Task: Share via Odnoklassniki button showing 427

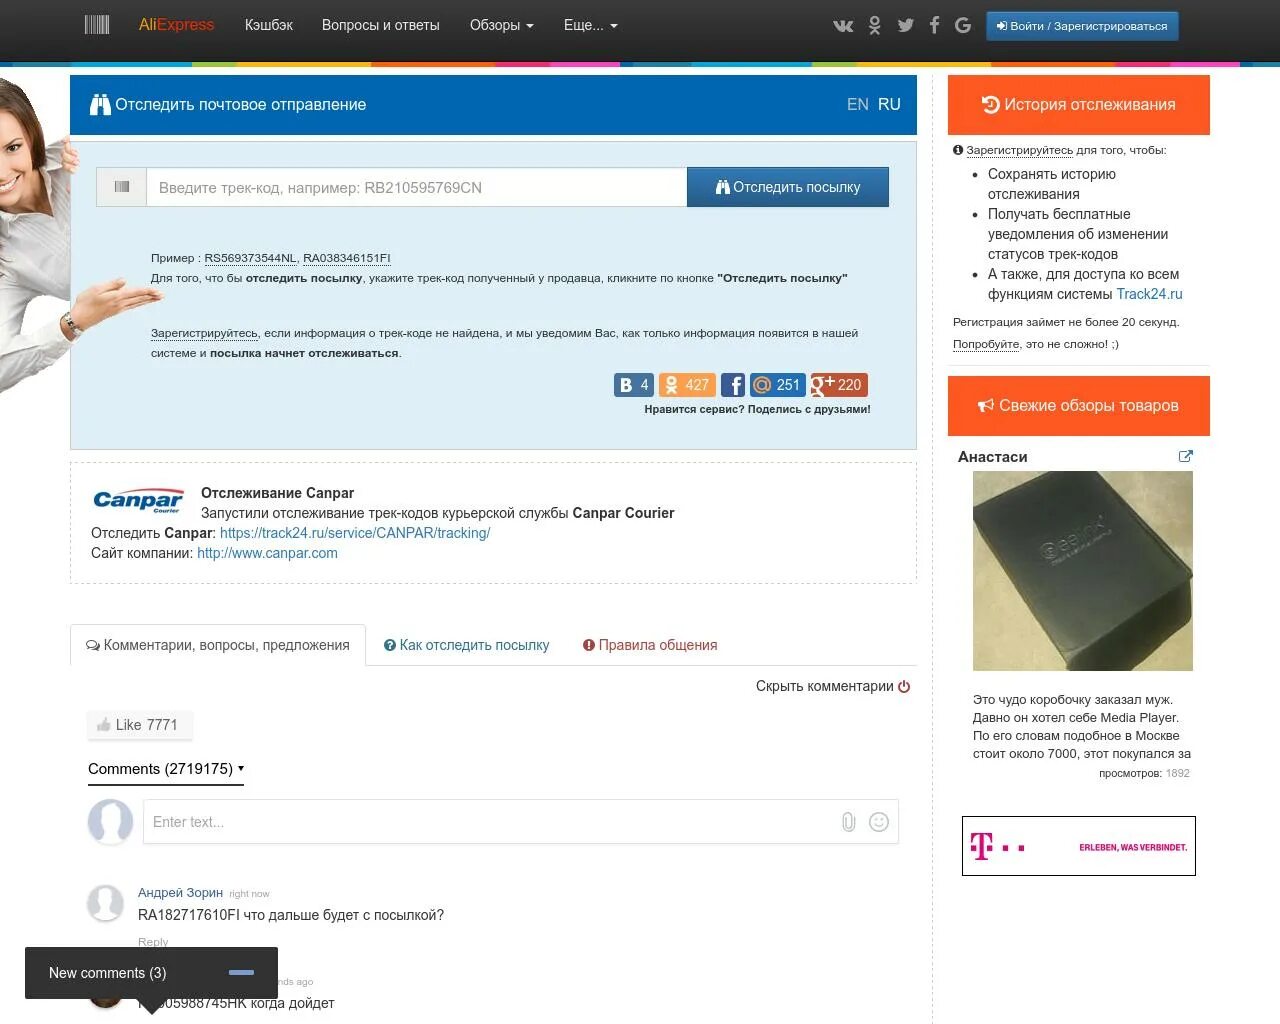Action: [687, 385]
